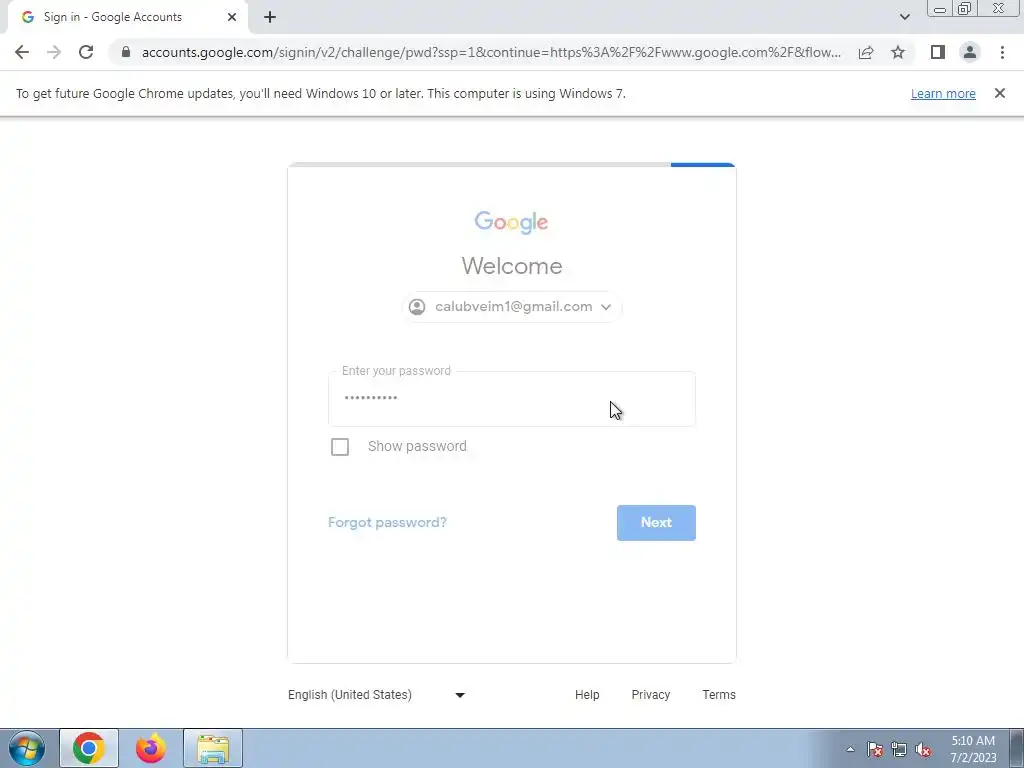Open the Learn more link
This screenshot has height=768, width=1024.
943,93
